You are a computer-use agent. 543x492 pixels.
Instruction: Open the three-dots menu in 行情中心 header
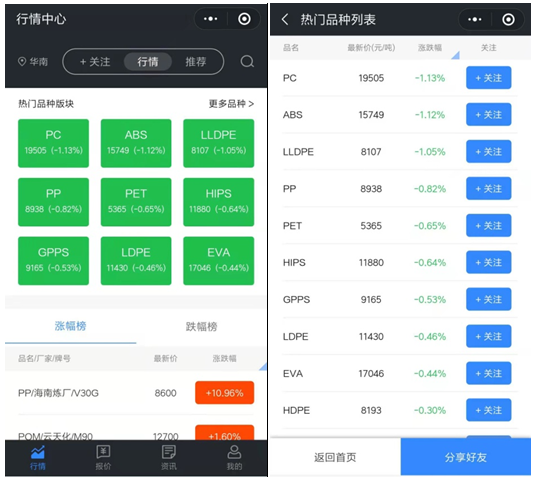click(x=211, y=19)
